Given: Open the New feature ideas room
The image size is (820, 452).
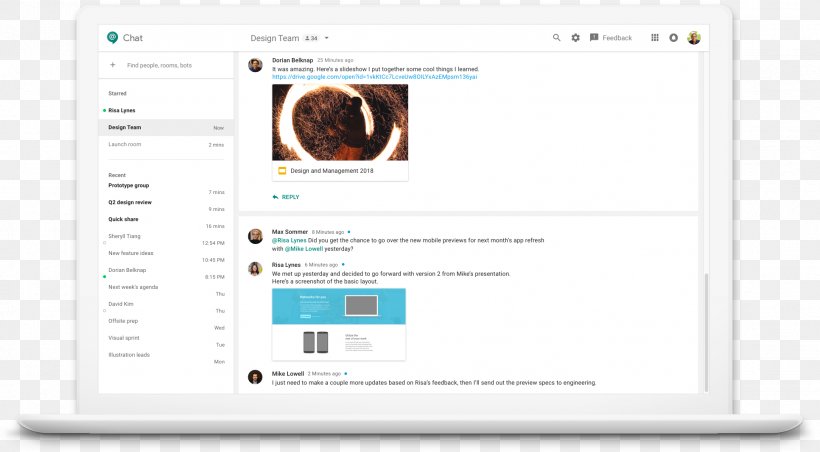Looking at the screenshot, I should coord(166,256).
